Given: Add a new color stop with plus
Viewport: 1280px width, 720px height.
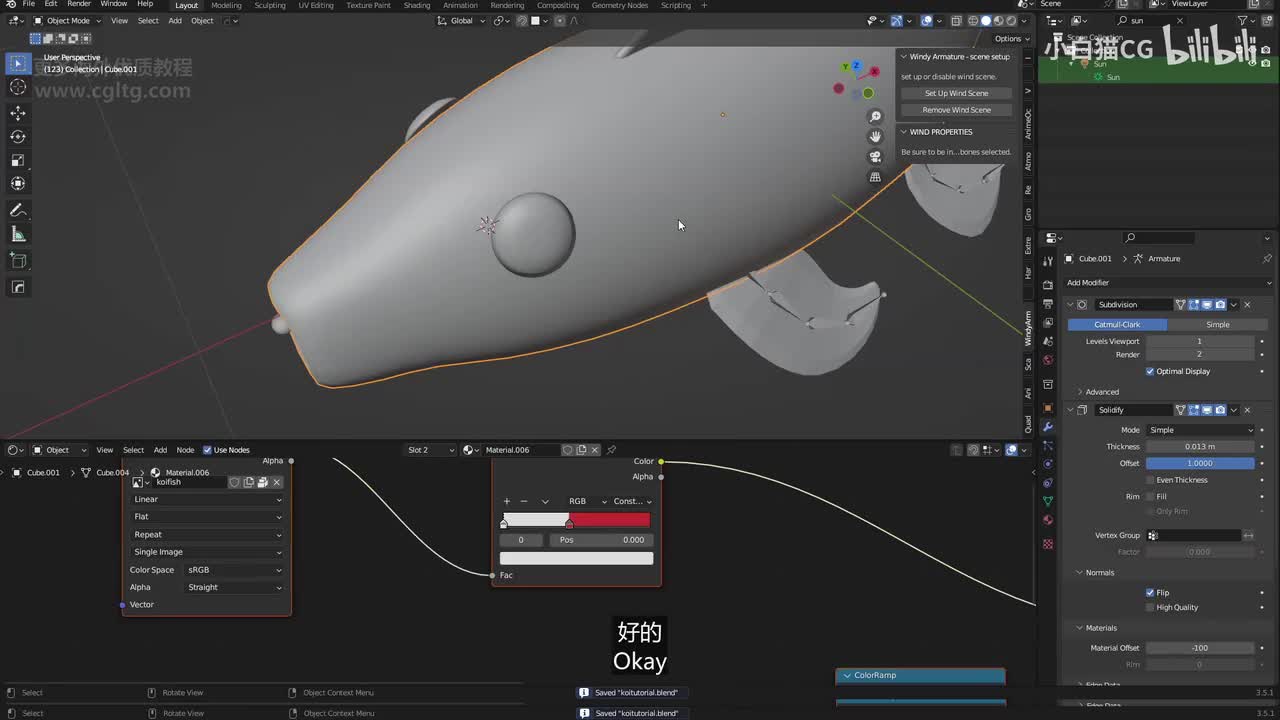Looking at the screenshot, I should [x=507, y=501].
